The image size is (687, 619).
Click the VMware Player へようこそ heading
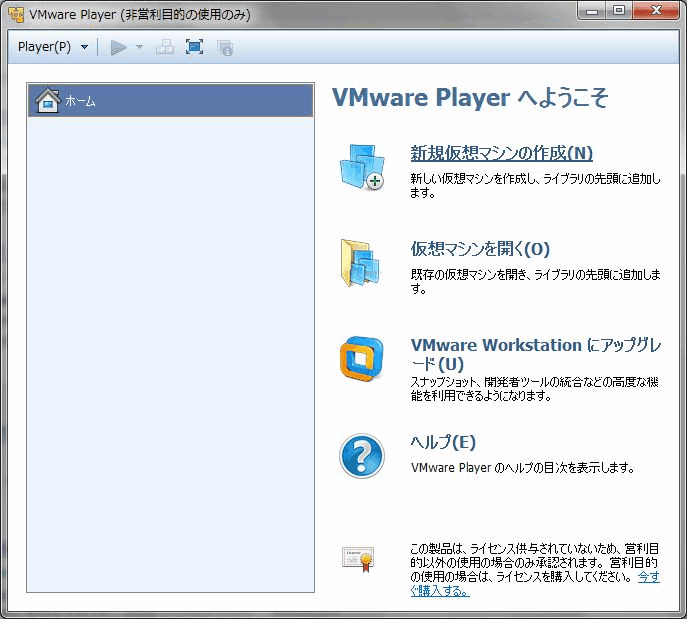point(470,97)
